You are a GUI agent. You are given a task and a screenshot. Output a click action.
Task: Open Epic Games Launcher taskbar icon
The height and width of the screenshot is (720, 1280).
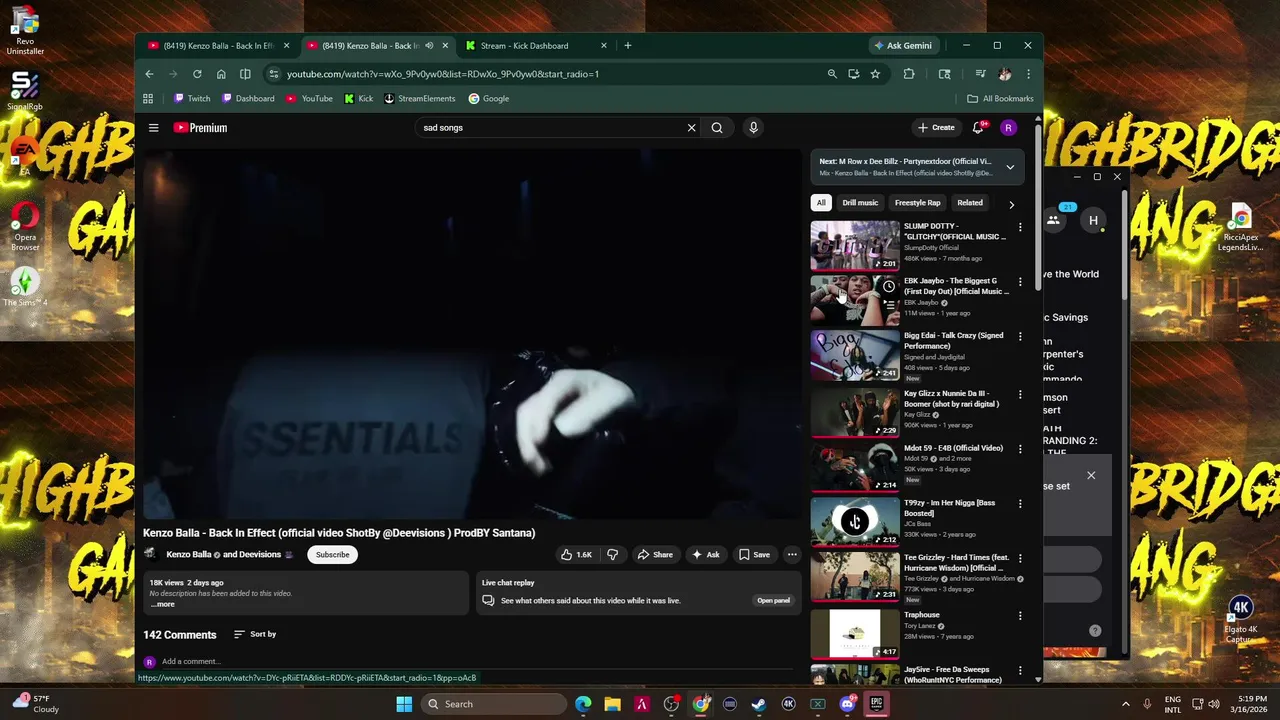(x=877, y=704)
